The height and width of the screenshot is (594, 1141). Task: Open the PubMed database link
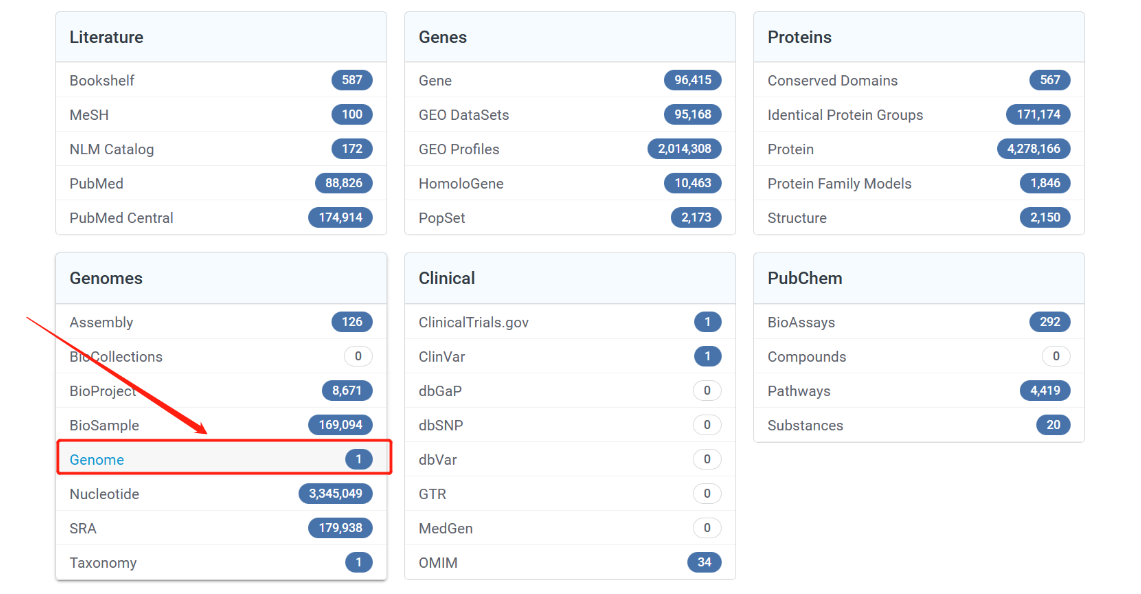97,184
